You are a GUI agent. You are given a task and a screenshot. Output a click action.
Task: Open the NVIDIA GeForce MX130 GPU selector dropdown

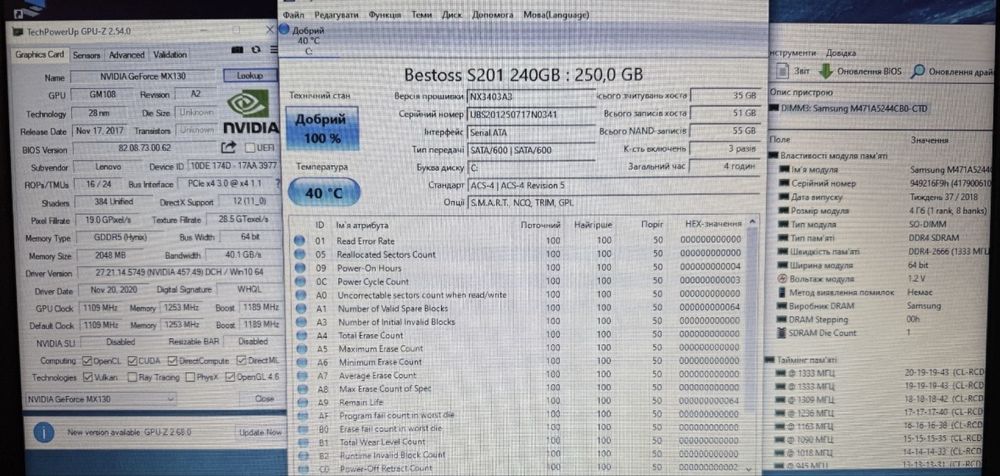pyautogui.click(x=100, y=398)
